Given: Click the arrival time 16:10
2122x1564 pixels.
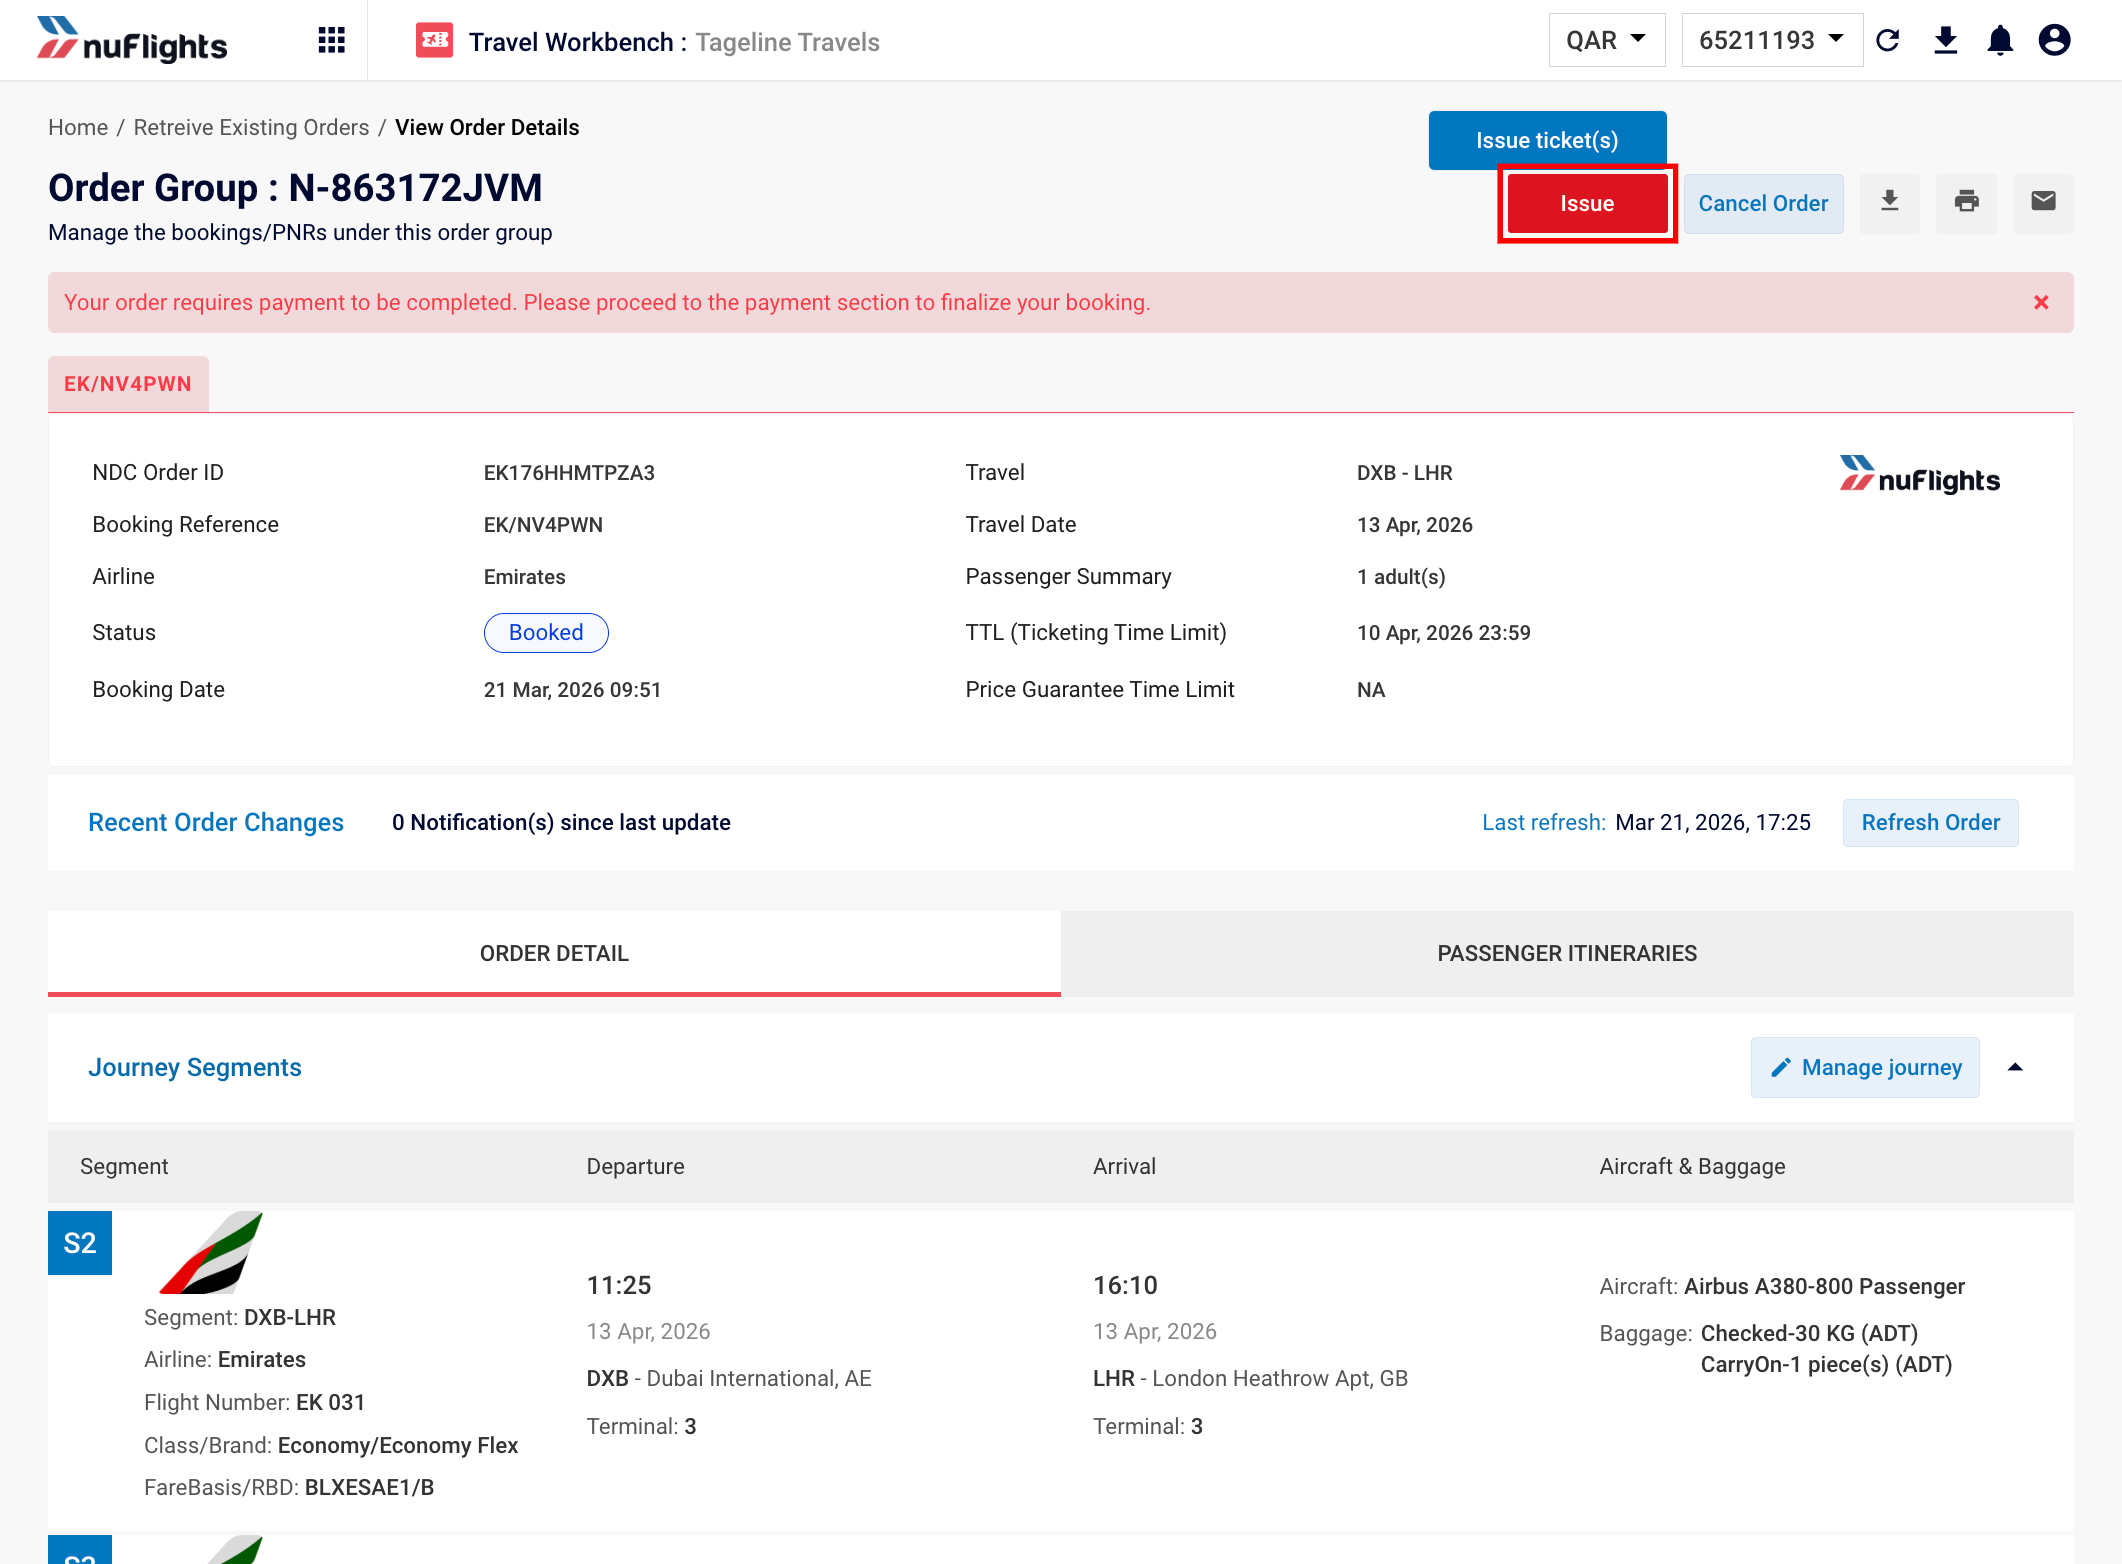Looking at the screenshot, I should (x=1125, y=1285).
